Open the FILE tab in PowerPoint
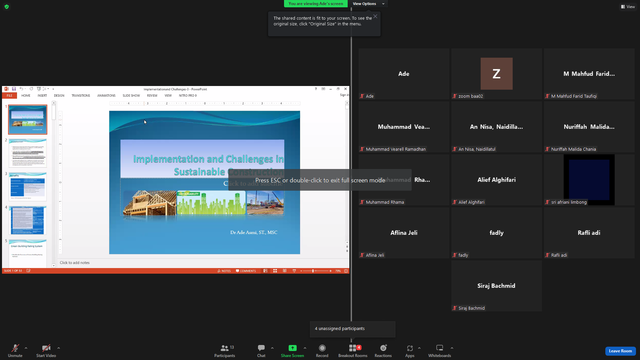 point(9,96)
